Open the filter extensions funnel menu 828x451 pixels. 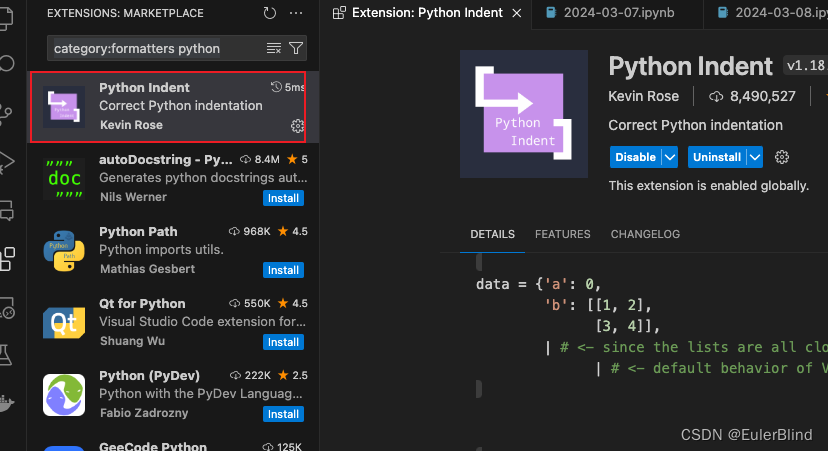click(296, 49)
